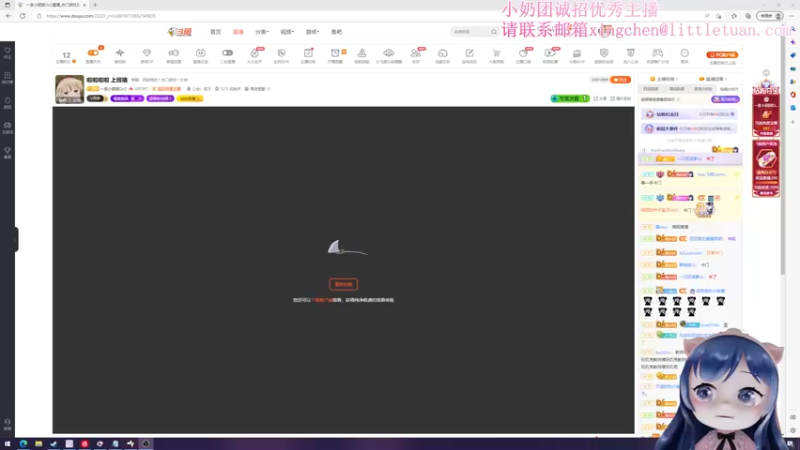The width and height of the screenshot is (800, 450).
Task: Open the trophy icon in left sidebar
Action: click(7, 152)
